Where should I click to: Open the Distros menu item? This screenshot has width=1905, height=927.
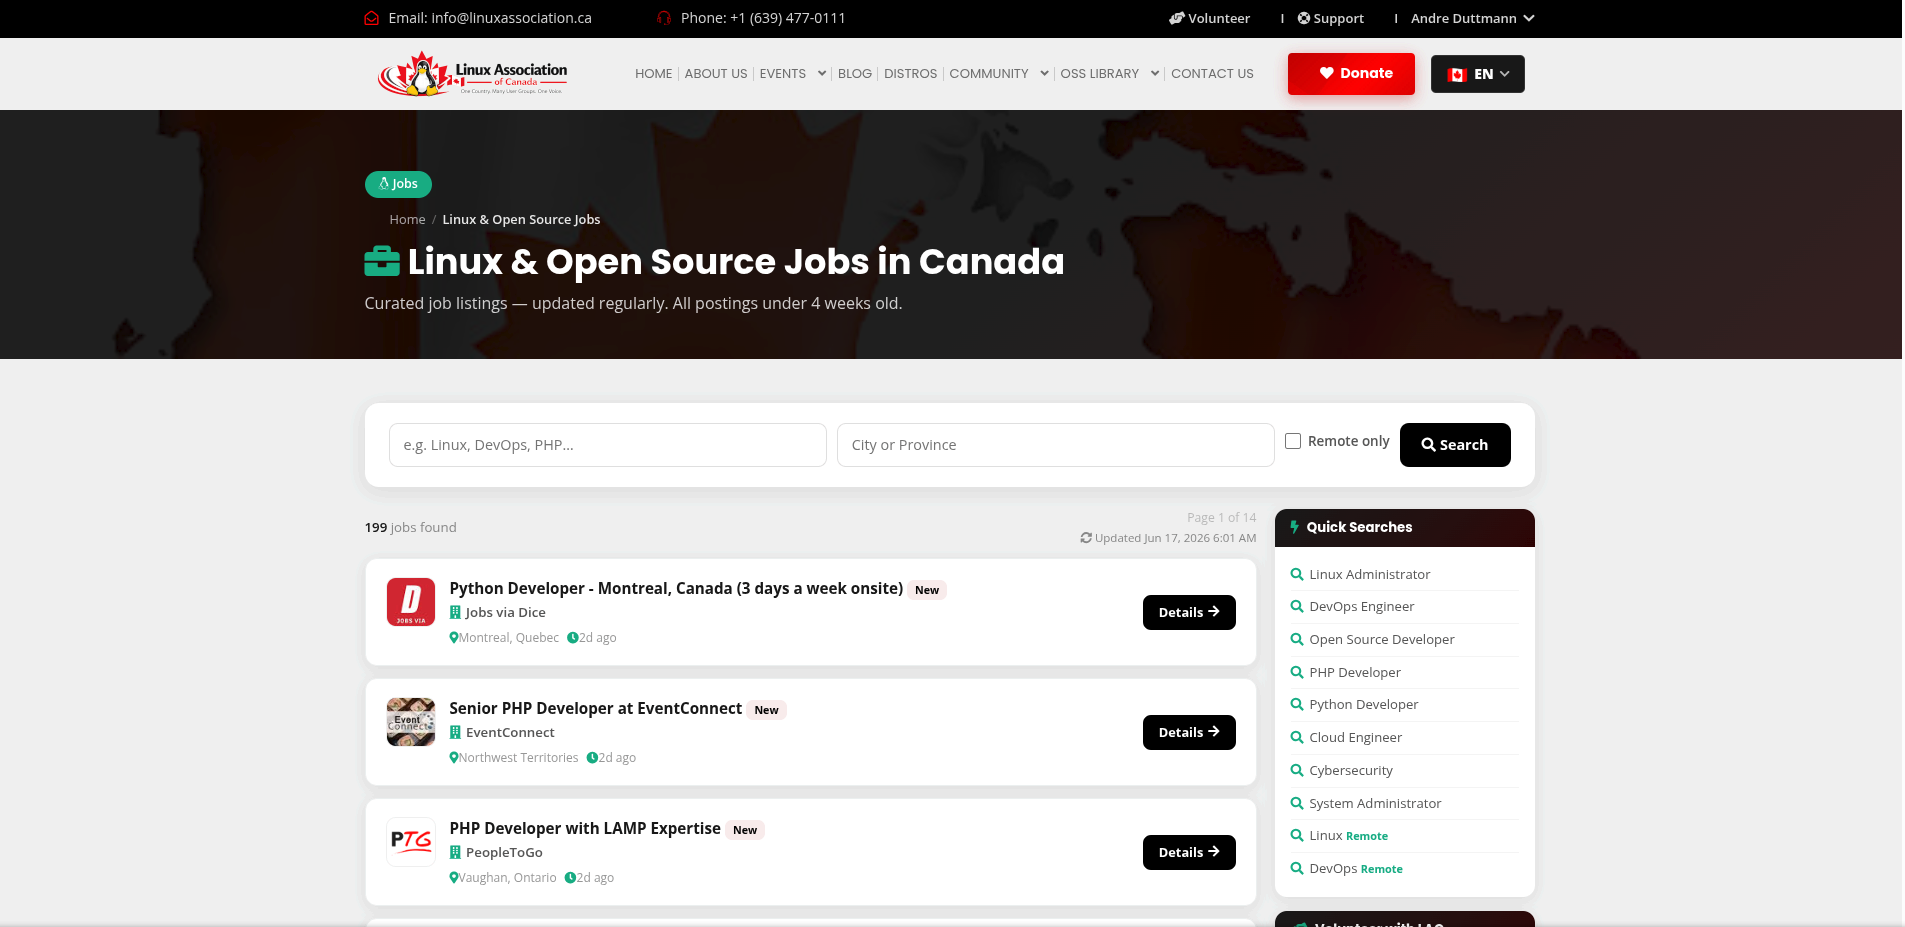click(911, 74)
